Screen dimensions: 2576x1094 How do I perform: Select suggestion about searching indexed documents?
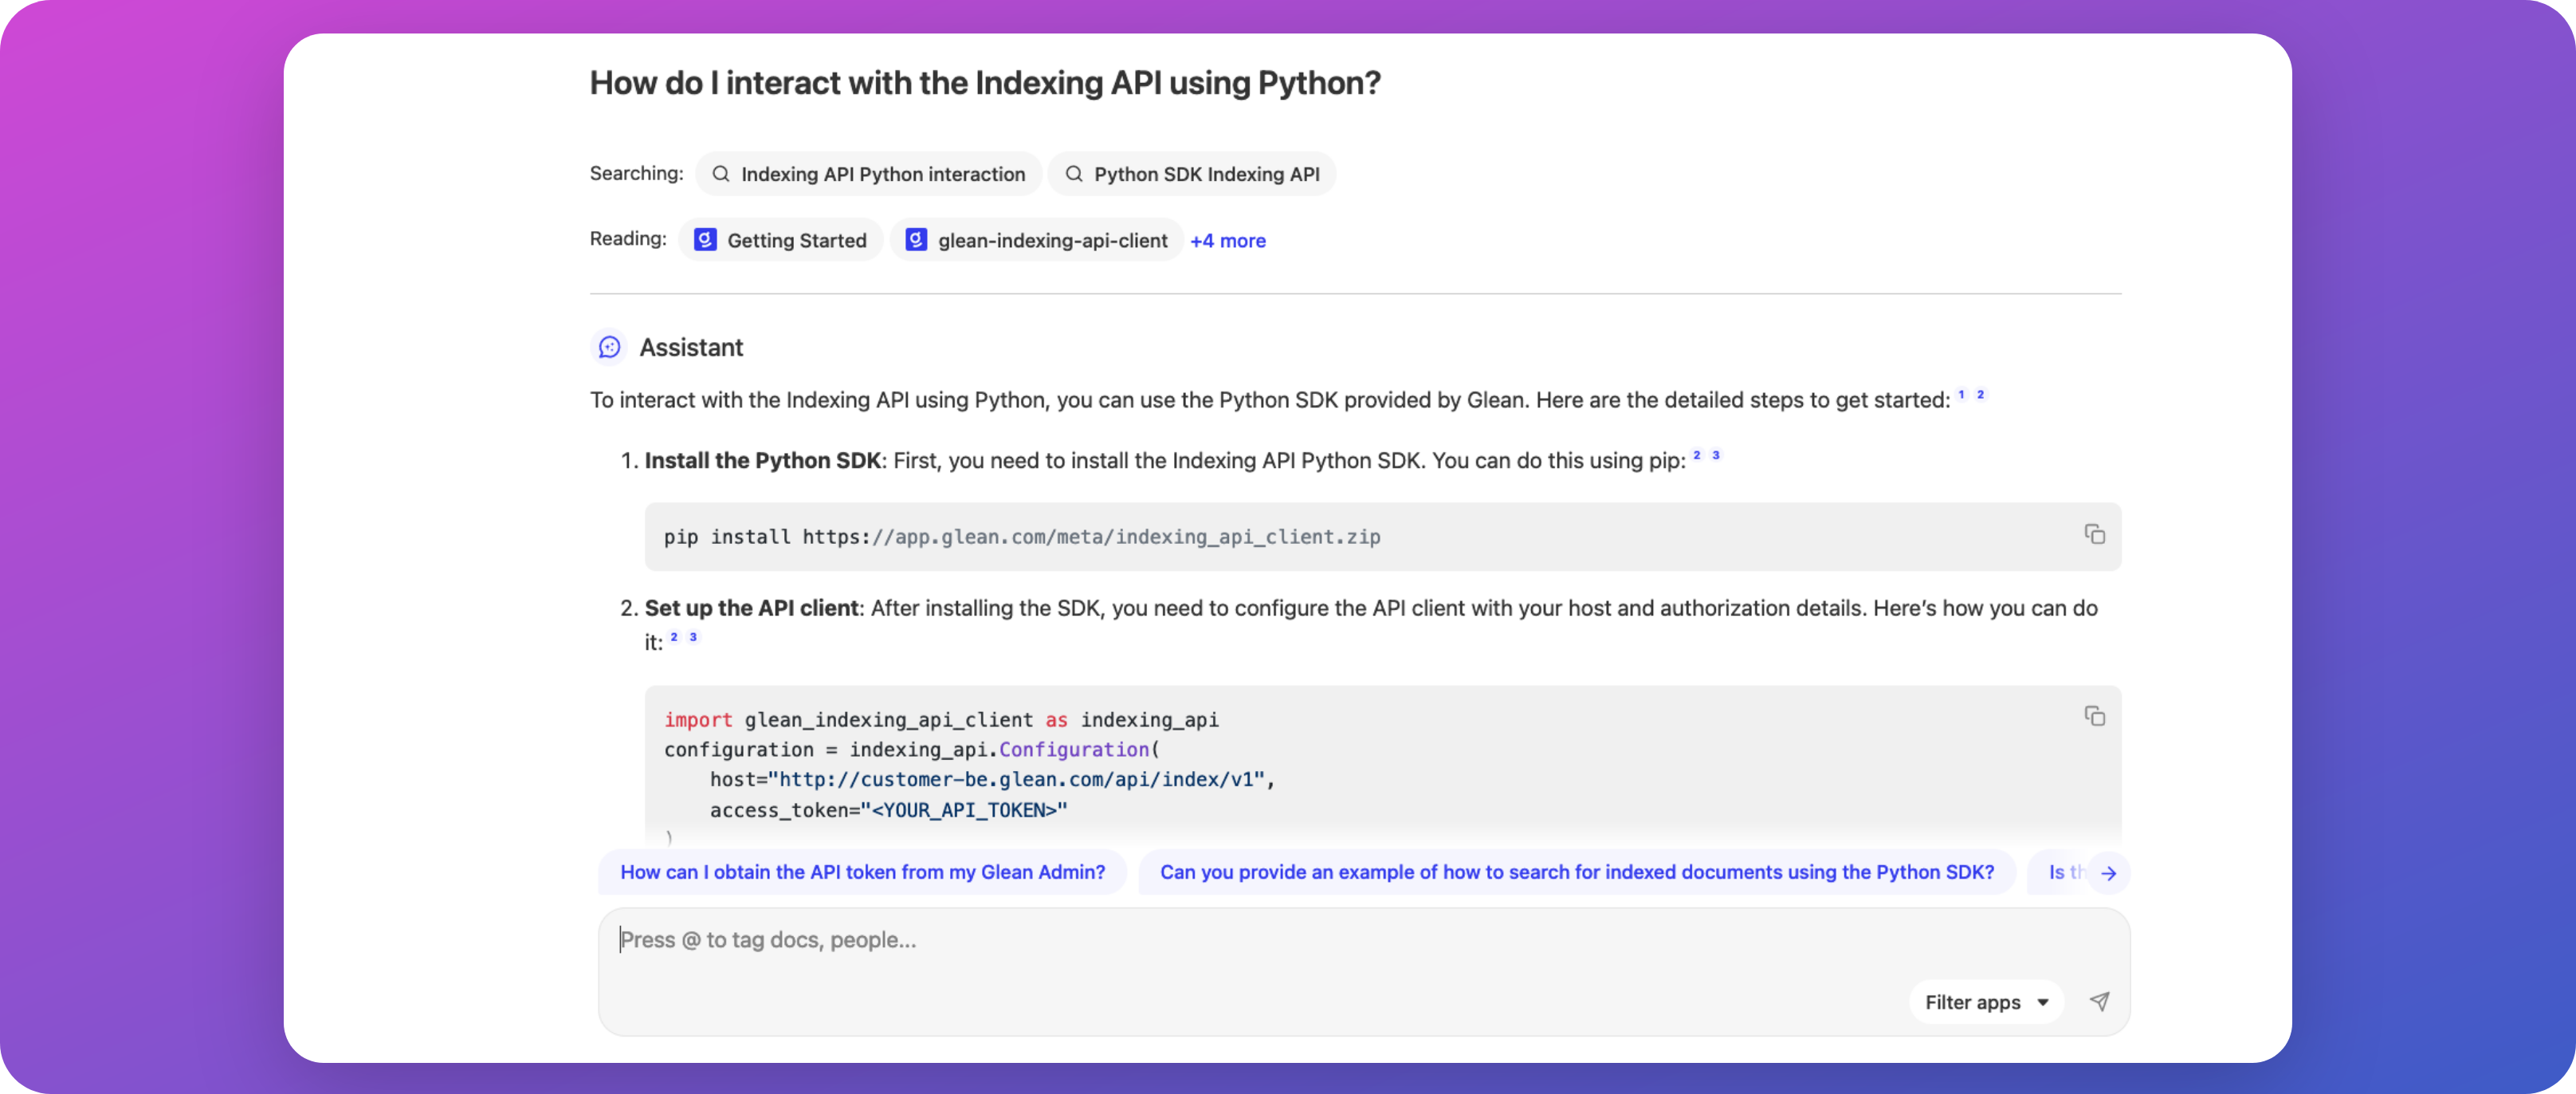(1576, 872)
